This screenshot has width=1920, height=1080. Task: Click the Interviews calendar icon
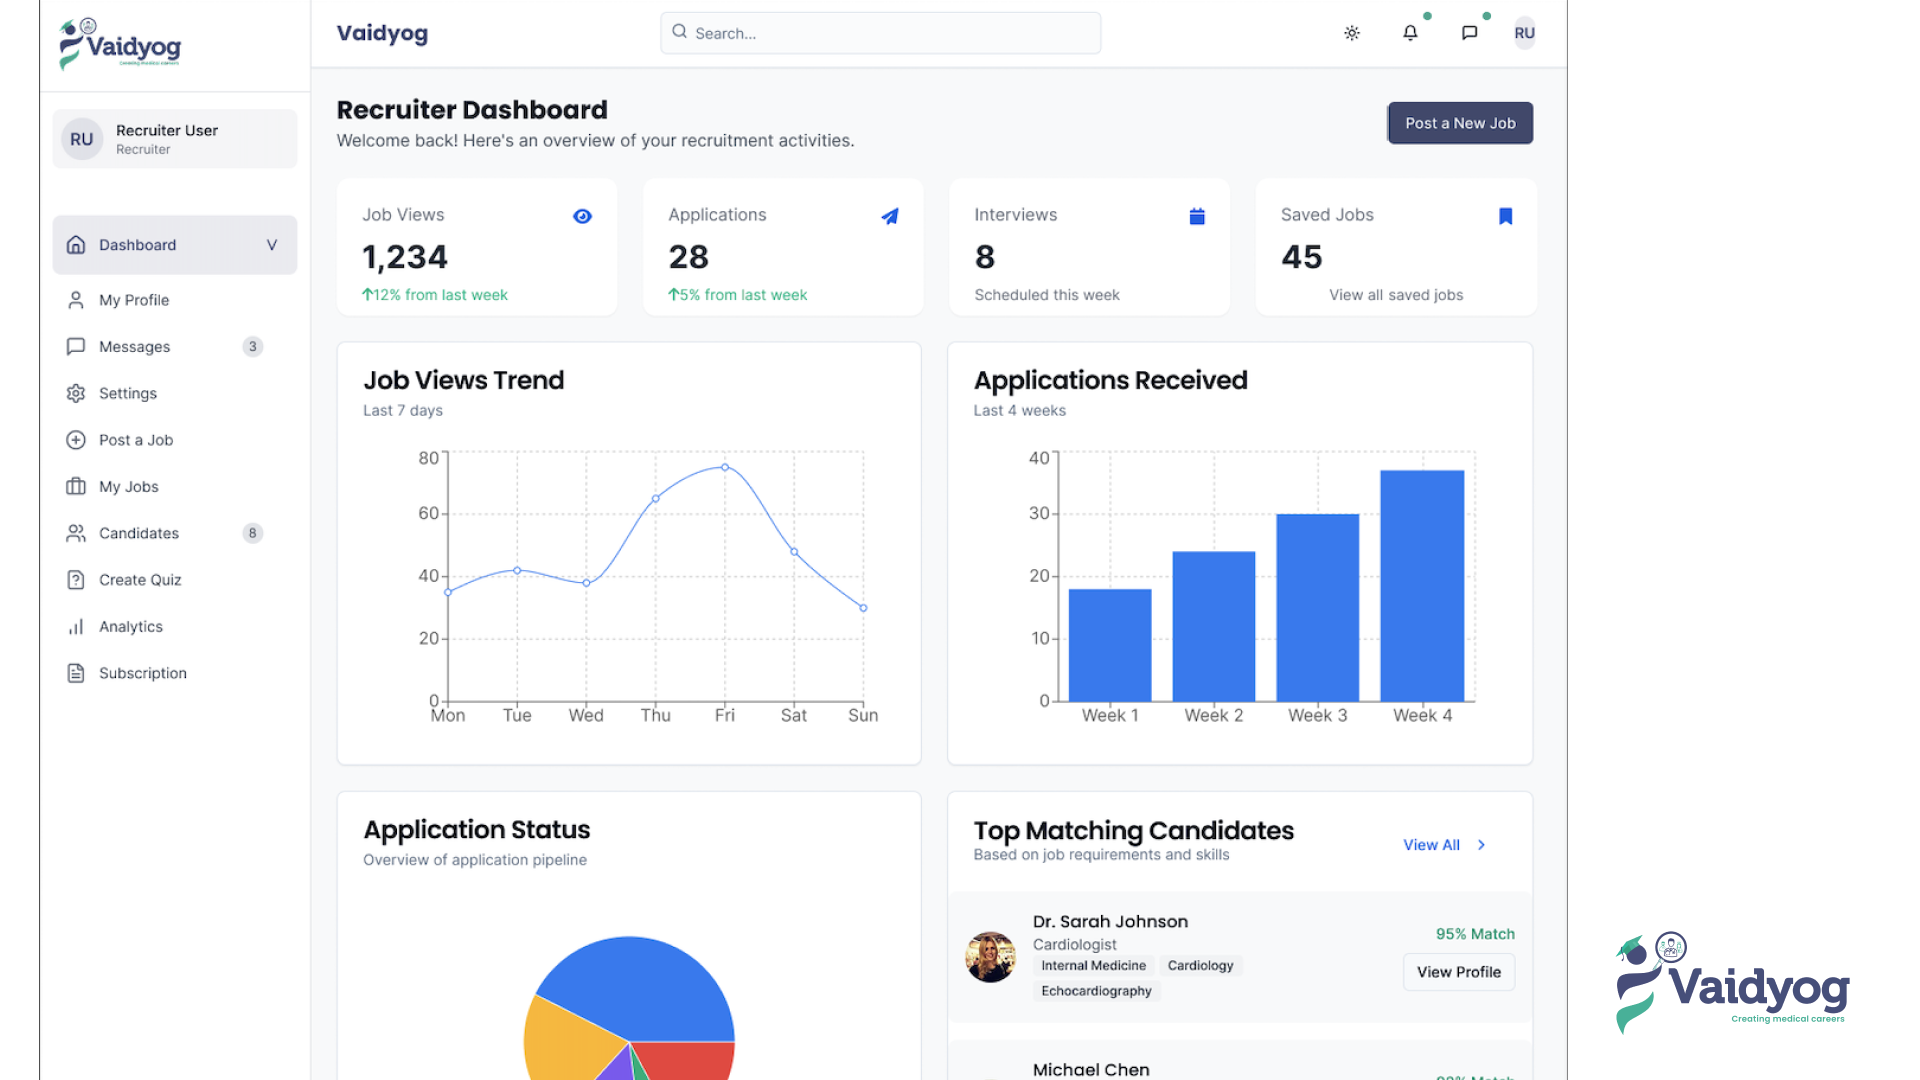click(x=1197, y=216)
